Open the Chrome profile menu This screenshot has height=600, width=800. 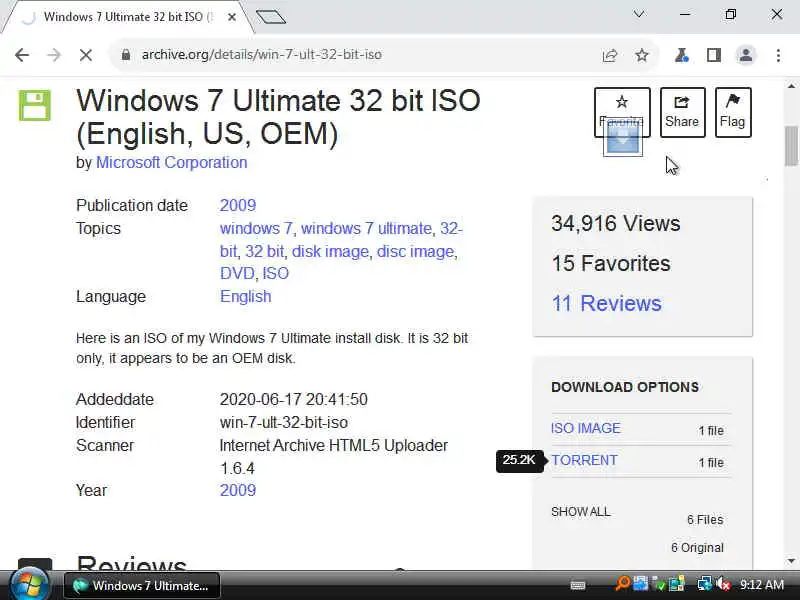click(745, 55)
